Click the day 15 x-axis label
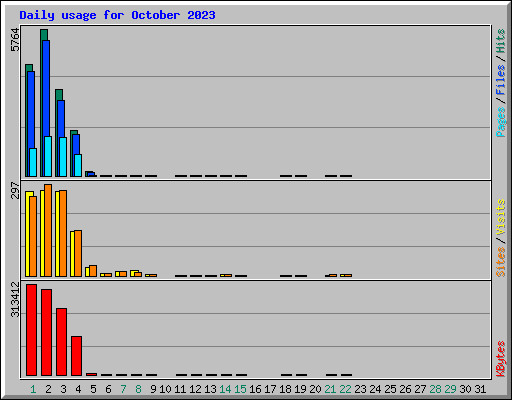512x400 pixels. point(240,389)
